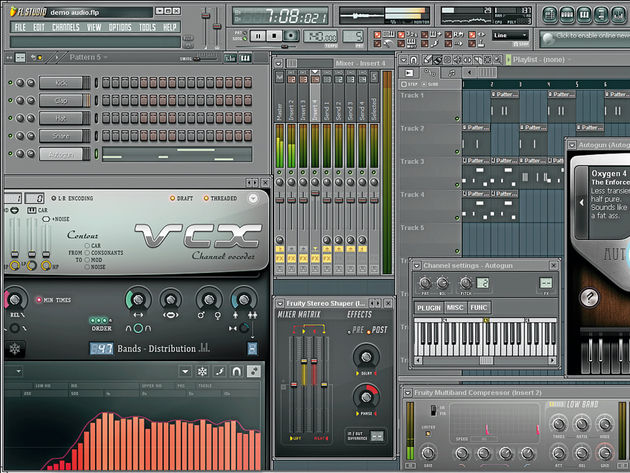Open the CHANNELS menu
The width and height of the screenshot is (630, 473).
click(65, 27)
